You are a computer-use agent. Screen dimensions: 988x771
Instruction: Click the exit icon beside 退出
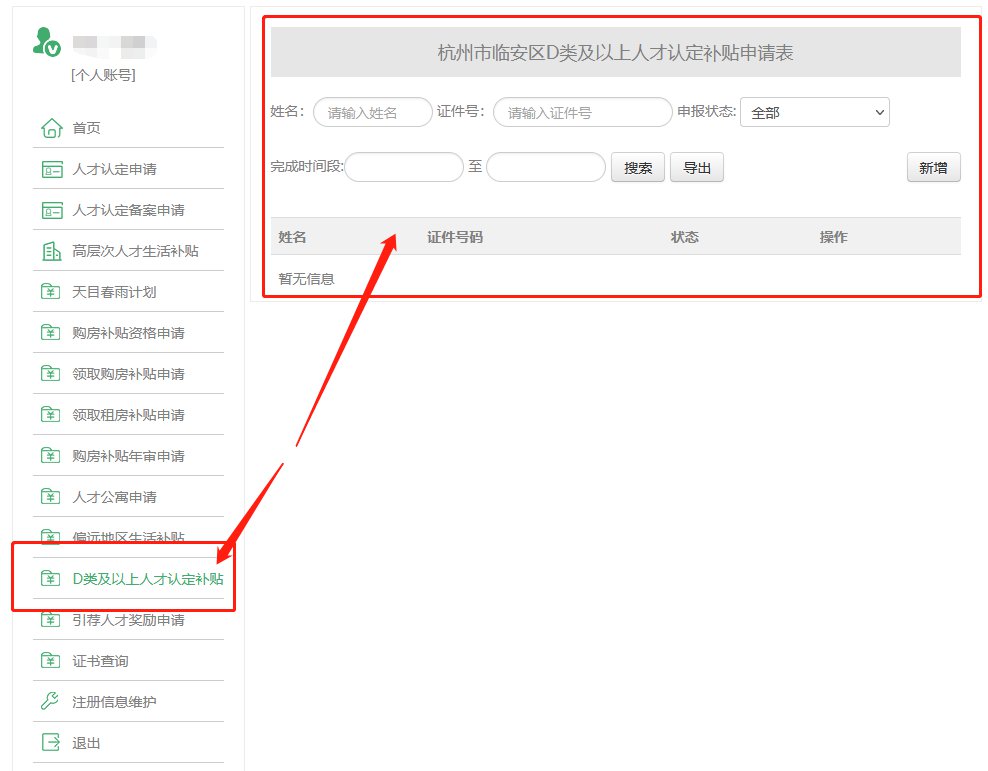51,743
